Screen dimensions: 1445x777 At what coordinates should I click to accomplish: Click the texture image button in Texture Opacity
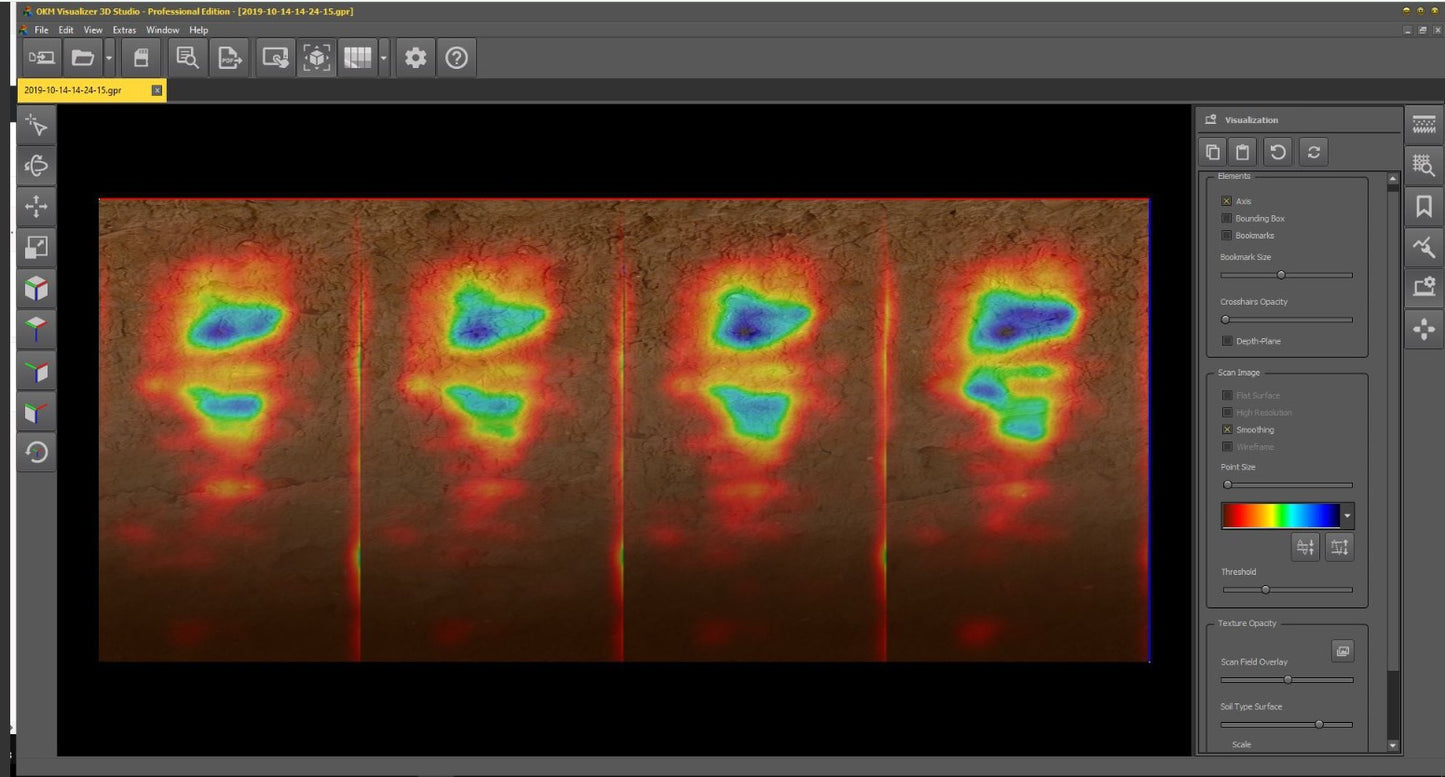1342,651
